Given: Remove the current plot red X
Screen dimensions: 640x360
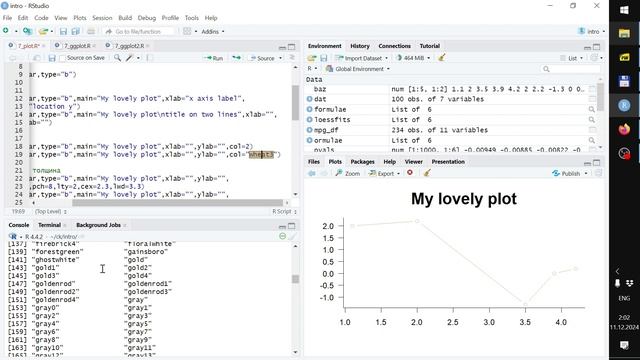Looking at the screenshot, I should (410, 173).
